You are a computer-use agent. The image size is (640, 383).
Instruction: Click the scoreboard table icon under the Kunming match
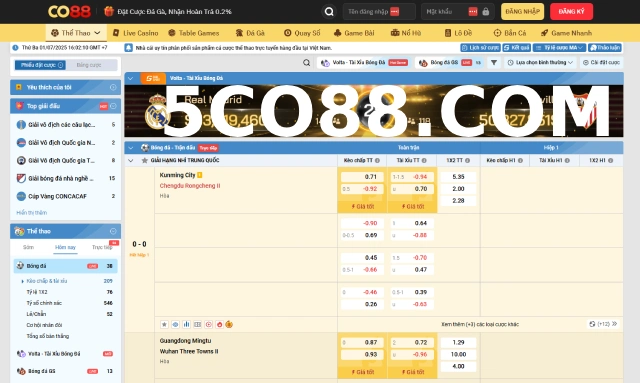198,324
